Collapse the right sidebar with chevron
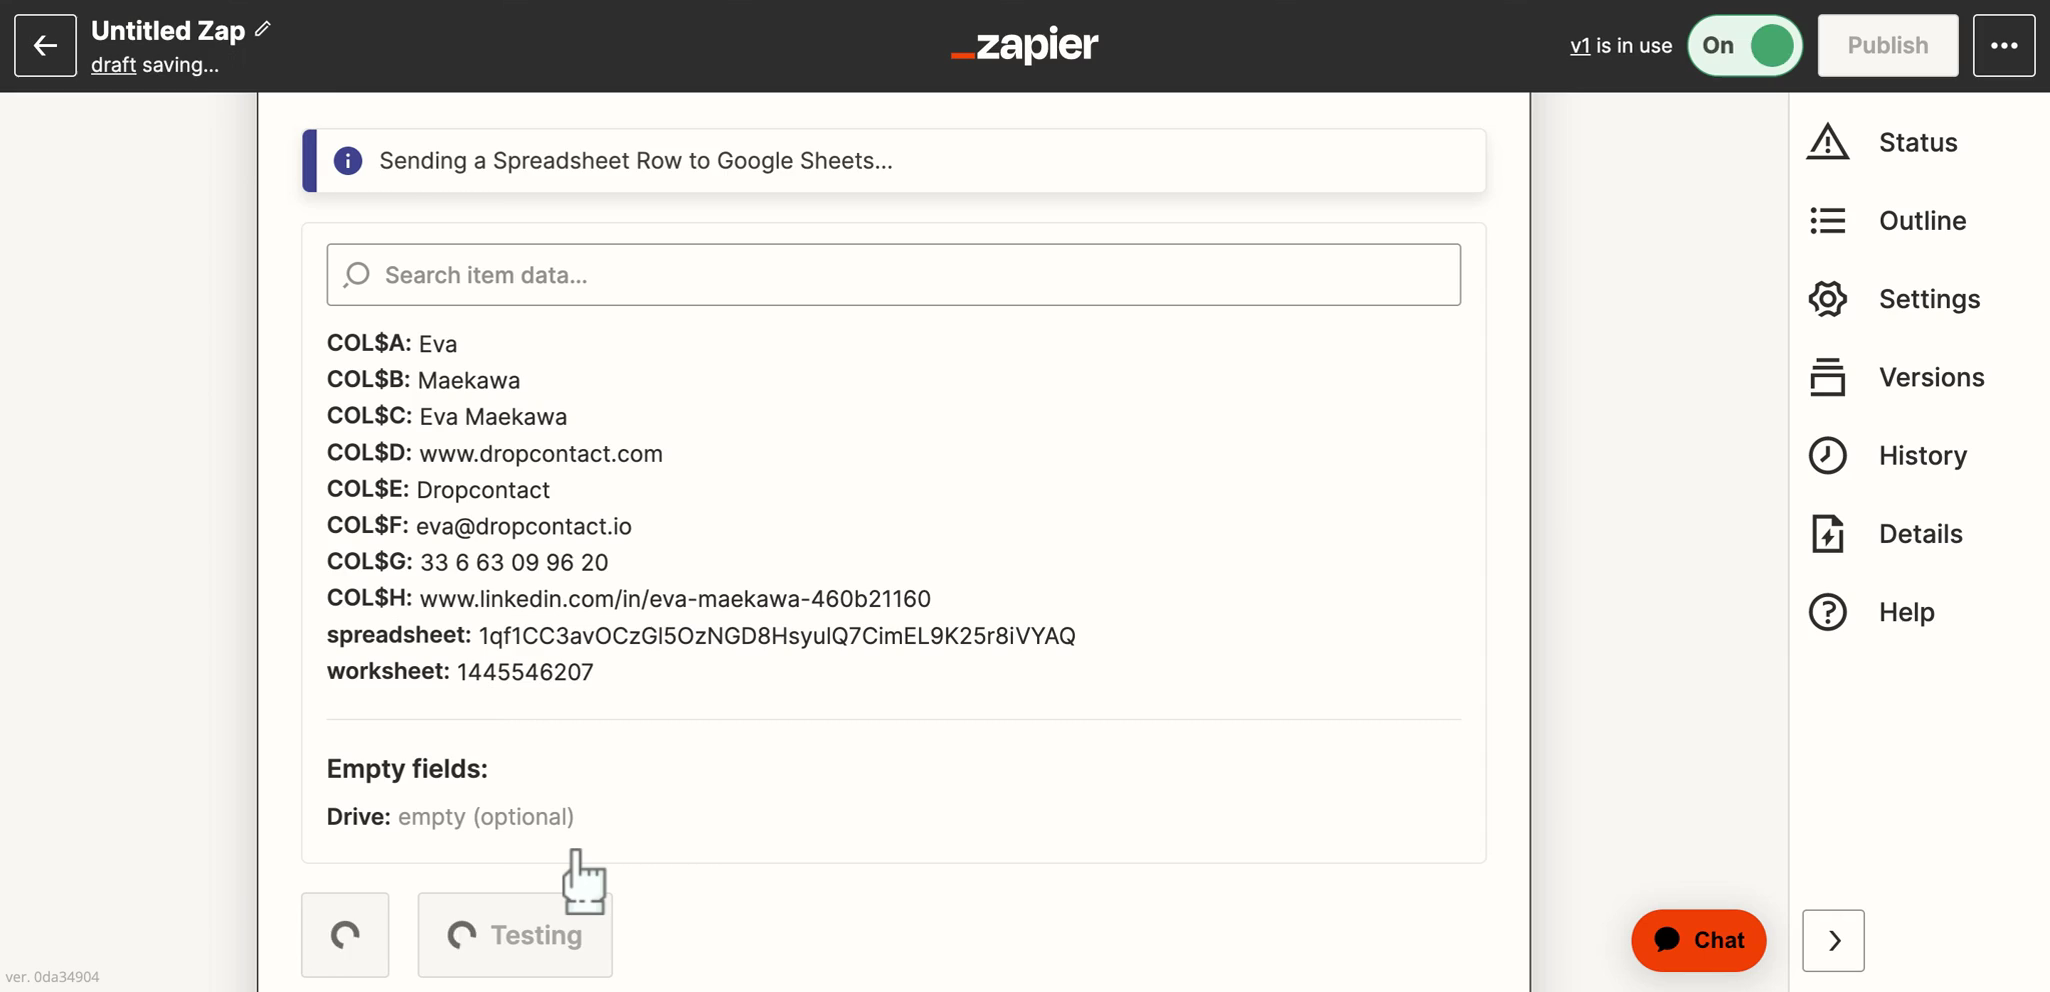This screenshot has width=2050, height=992. pyautogui.click(x=1833, y=940)
